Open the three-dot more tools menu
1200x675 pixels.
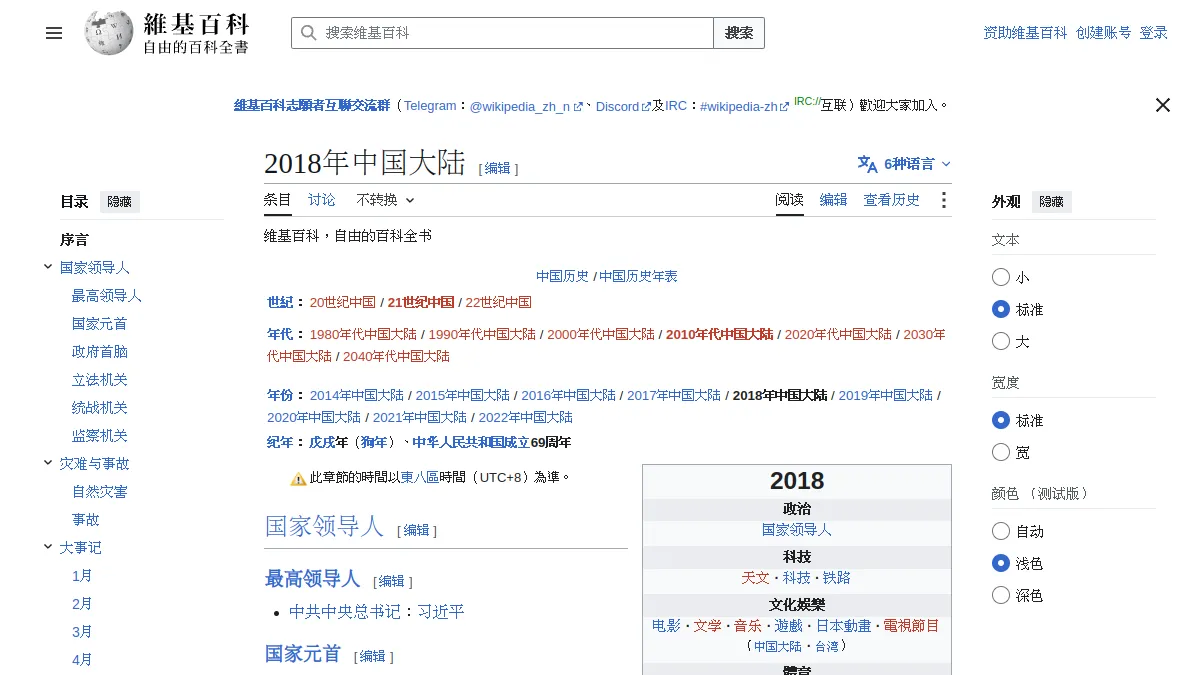[943, 200]
